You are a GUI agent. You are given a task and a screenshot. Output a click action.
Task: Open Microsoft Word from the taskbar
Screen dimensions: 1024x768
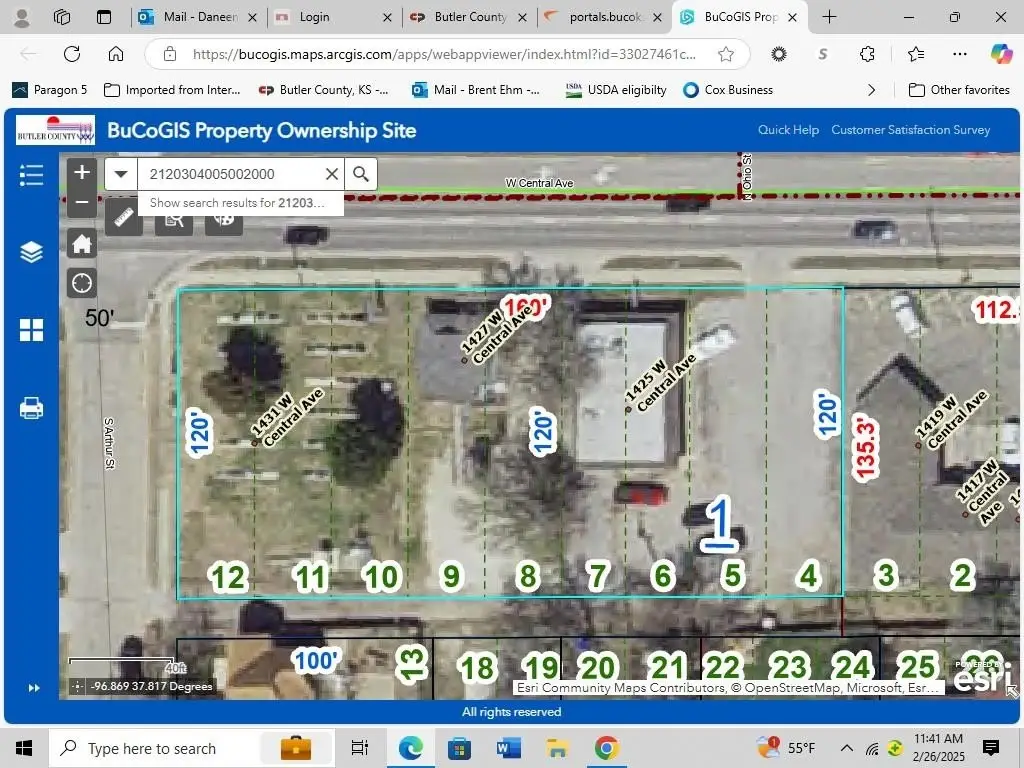point(508,748)
